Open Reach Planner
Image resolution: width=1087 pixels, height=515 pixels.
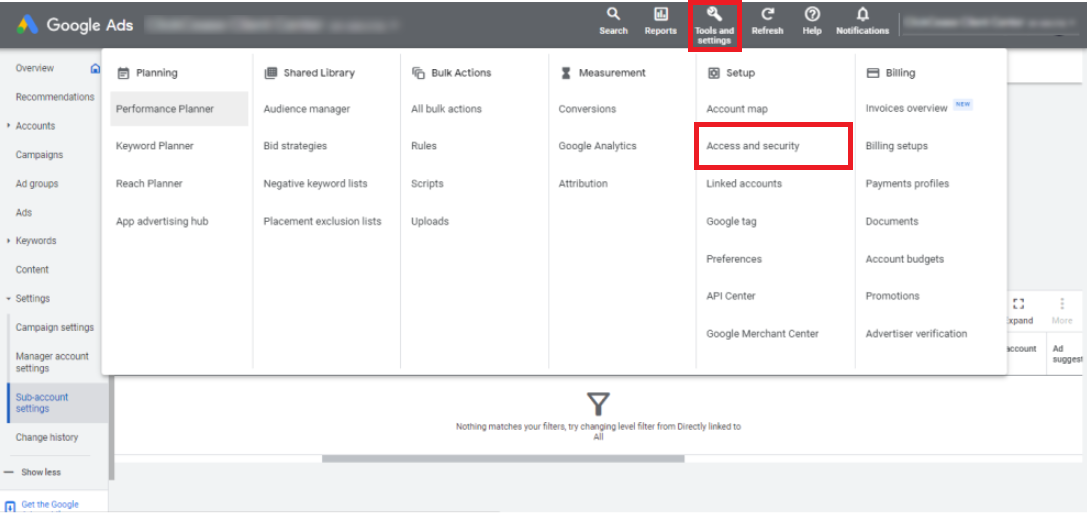click(149, 184)
